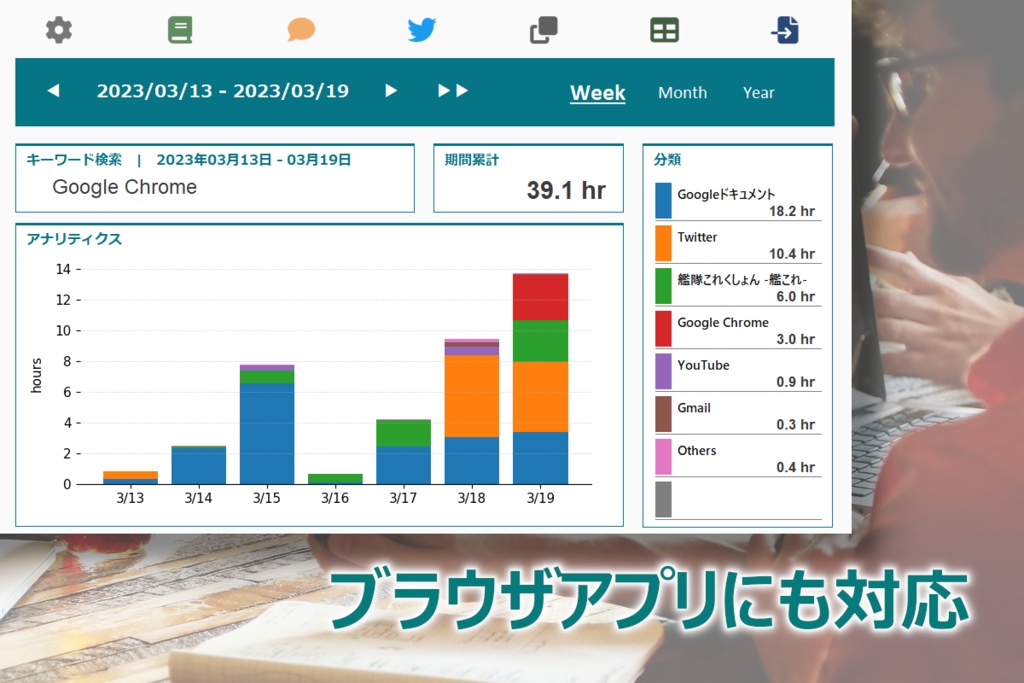Click the 3.0 hr value
Image resolution: width=1024 pixels, height=683 pixels.
(x=795, y=339)
